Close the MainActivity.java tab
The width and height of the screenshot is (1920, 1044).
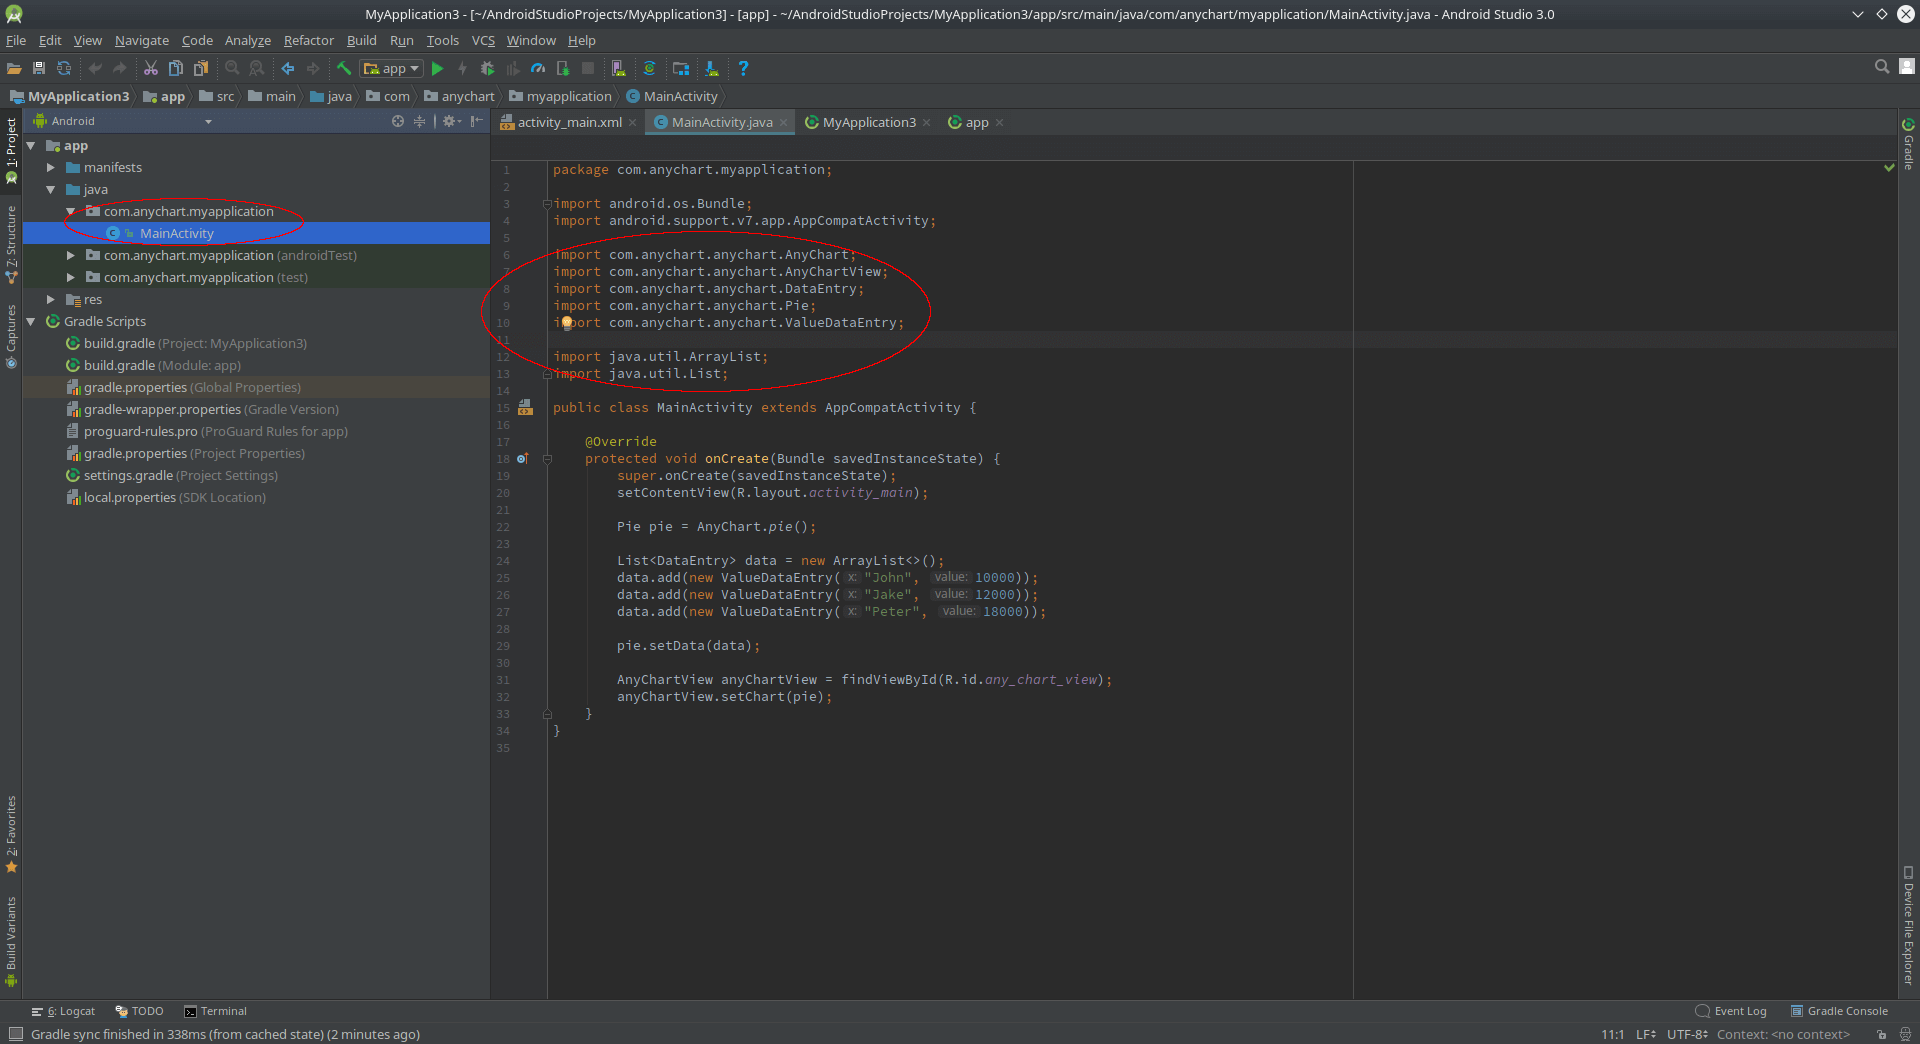point(784,123)
